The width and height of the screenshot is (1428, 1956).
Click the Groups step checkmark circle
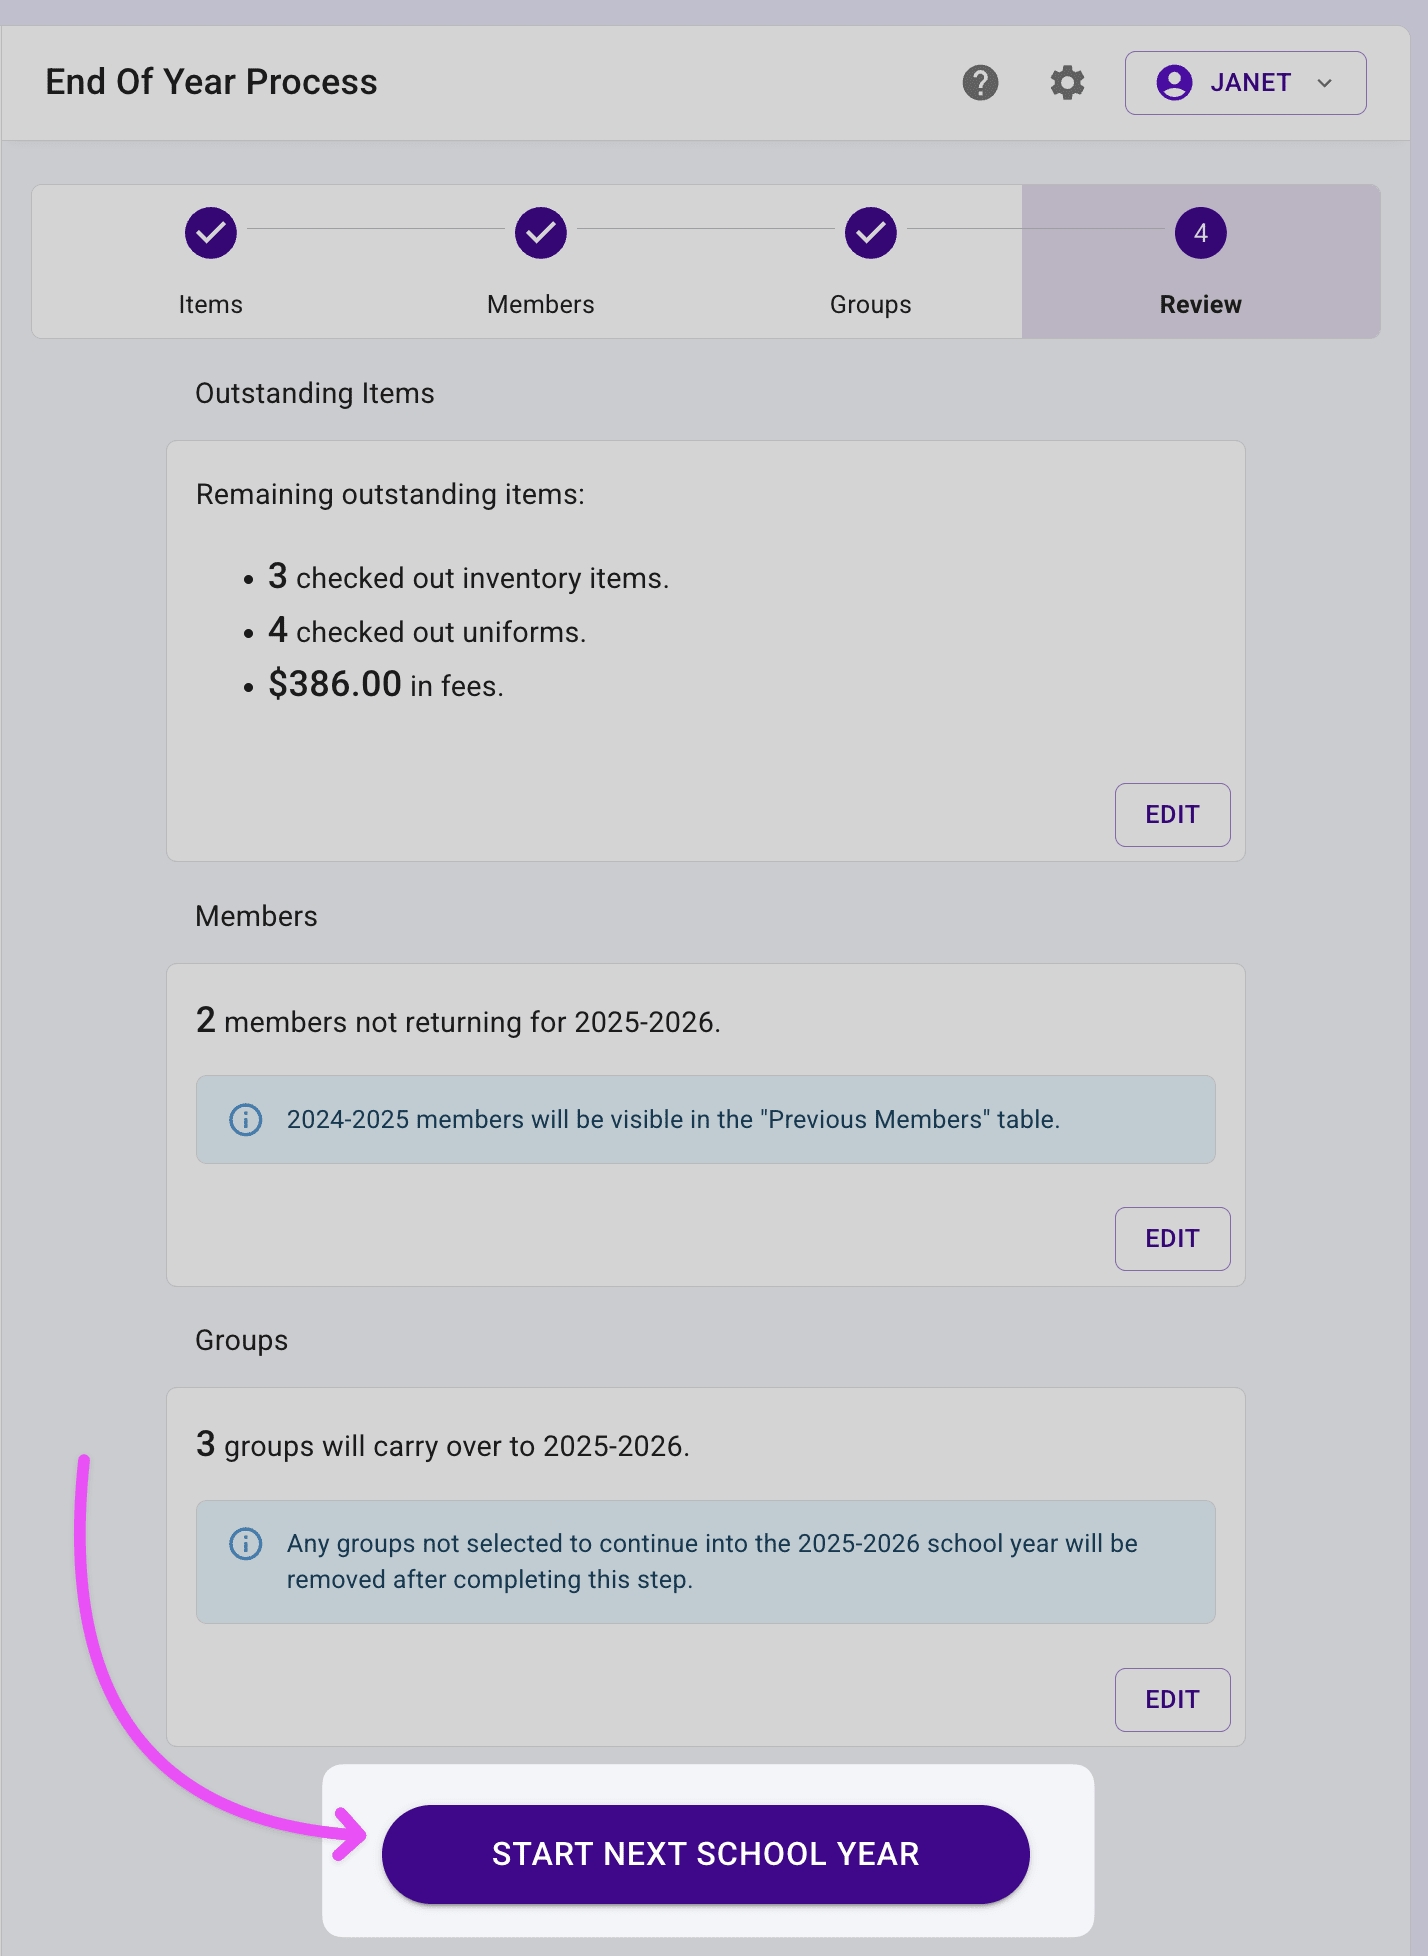tap(871, 233)
